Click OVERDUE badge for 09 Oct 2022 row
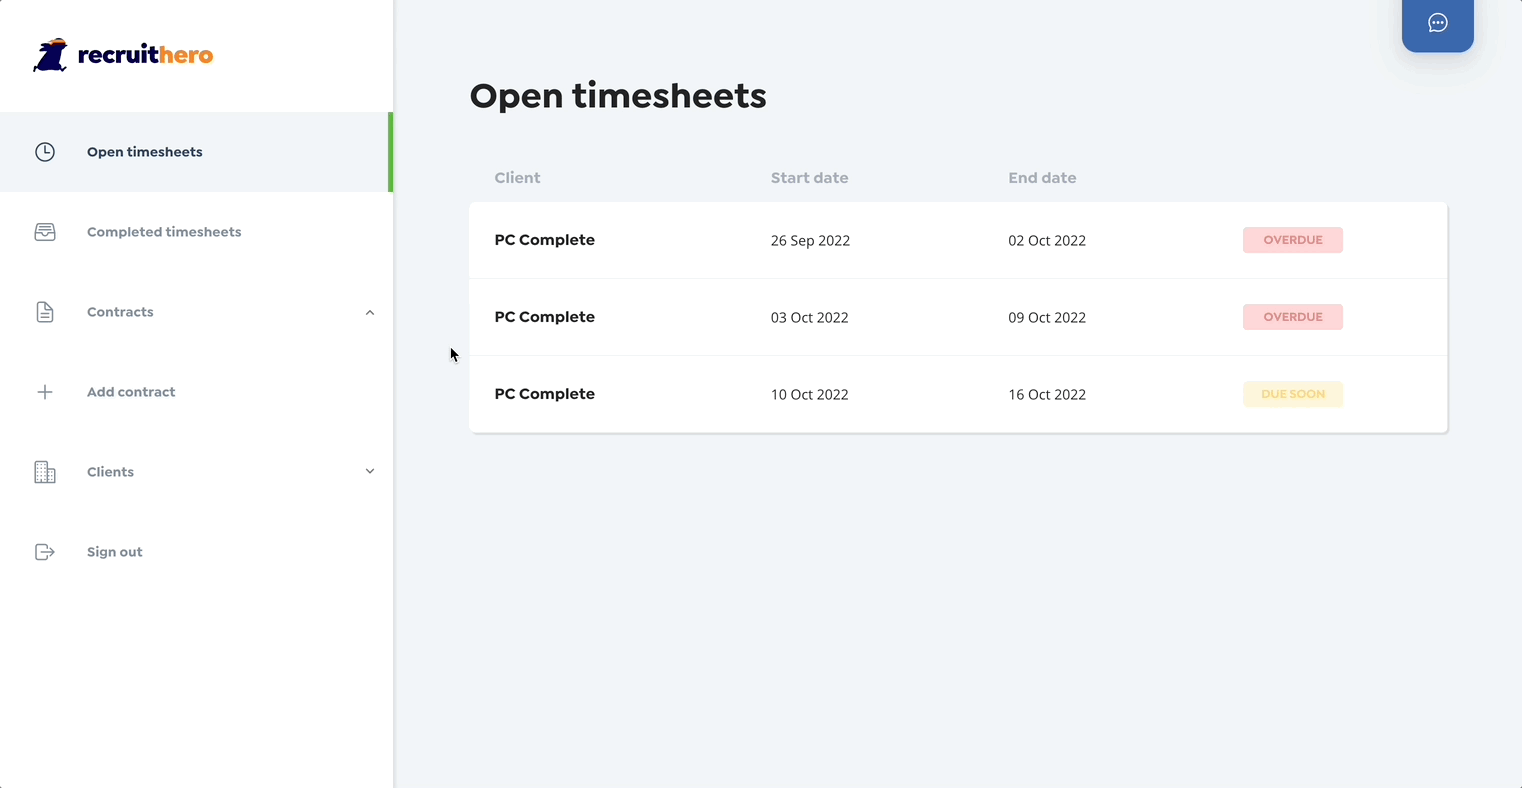Image resolution: width=1522 pixels, height=788 pixels. [x=1292, y=317]
